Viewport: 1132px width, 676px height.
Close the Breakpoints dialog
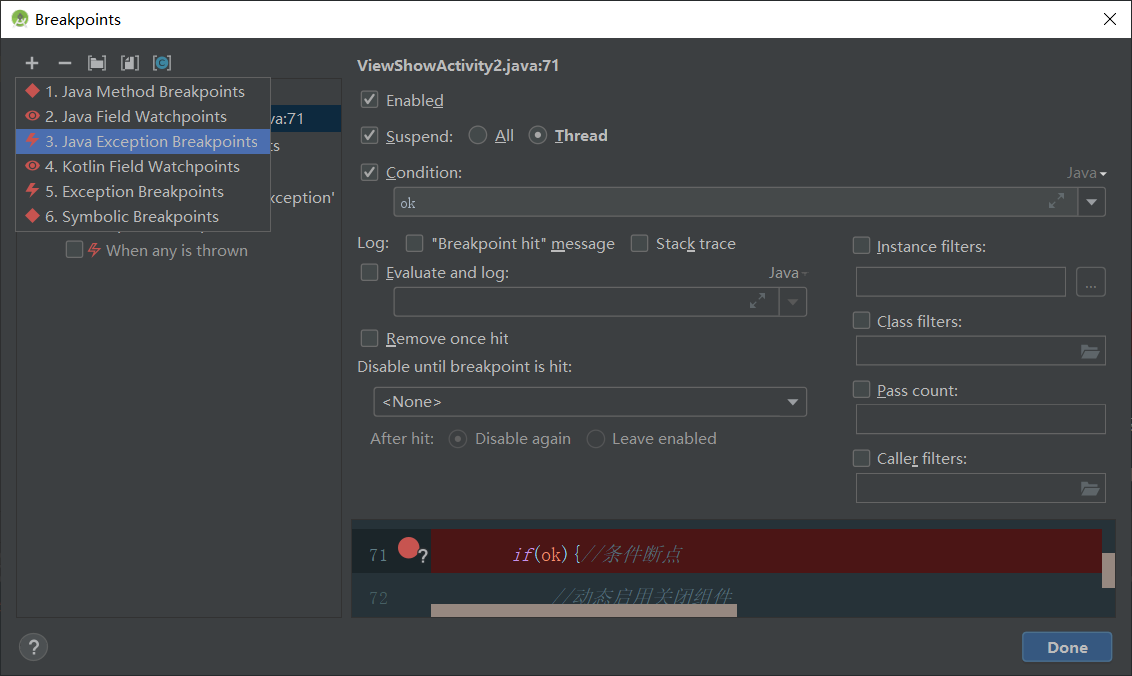tap(1110, 19)
